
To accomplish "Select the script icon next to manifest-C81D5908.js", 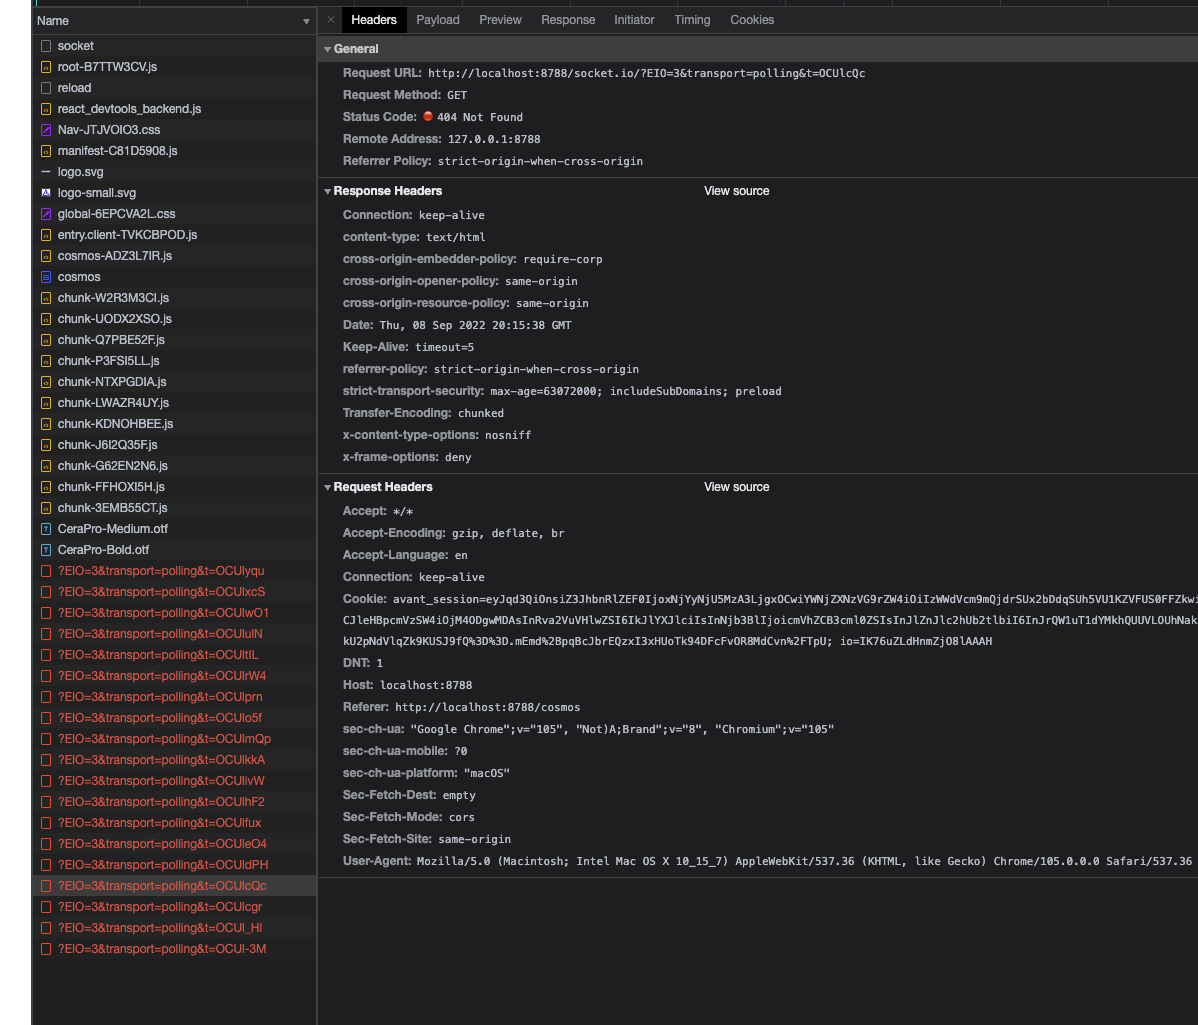I will tap(46, 150).
